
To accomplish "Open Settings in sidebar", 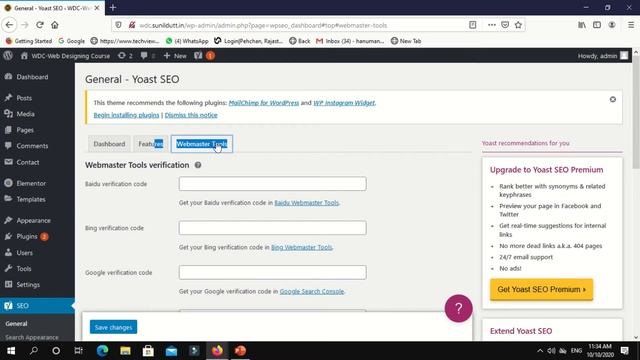I will (x=28, y=284).
